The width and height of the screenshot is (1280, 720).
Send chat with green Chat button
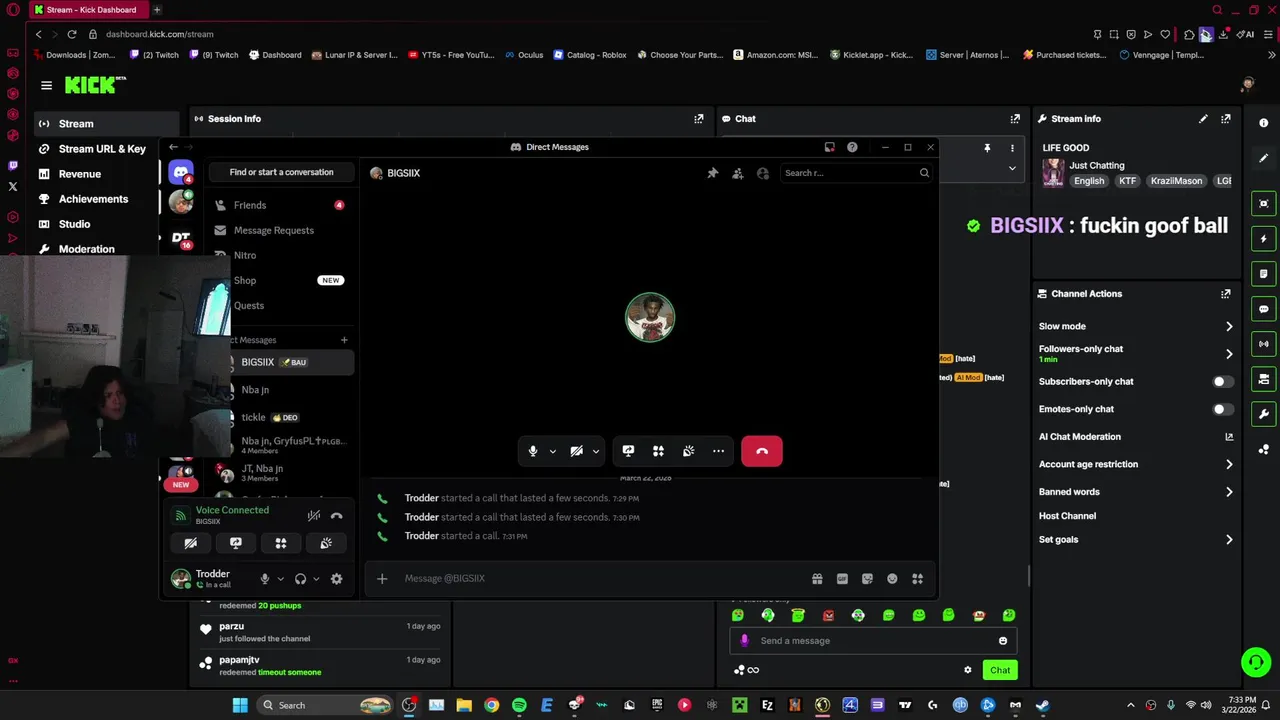[x=1000, y=670]
